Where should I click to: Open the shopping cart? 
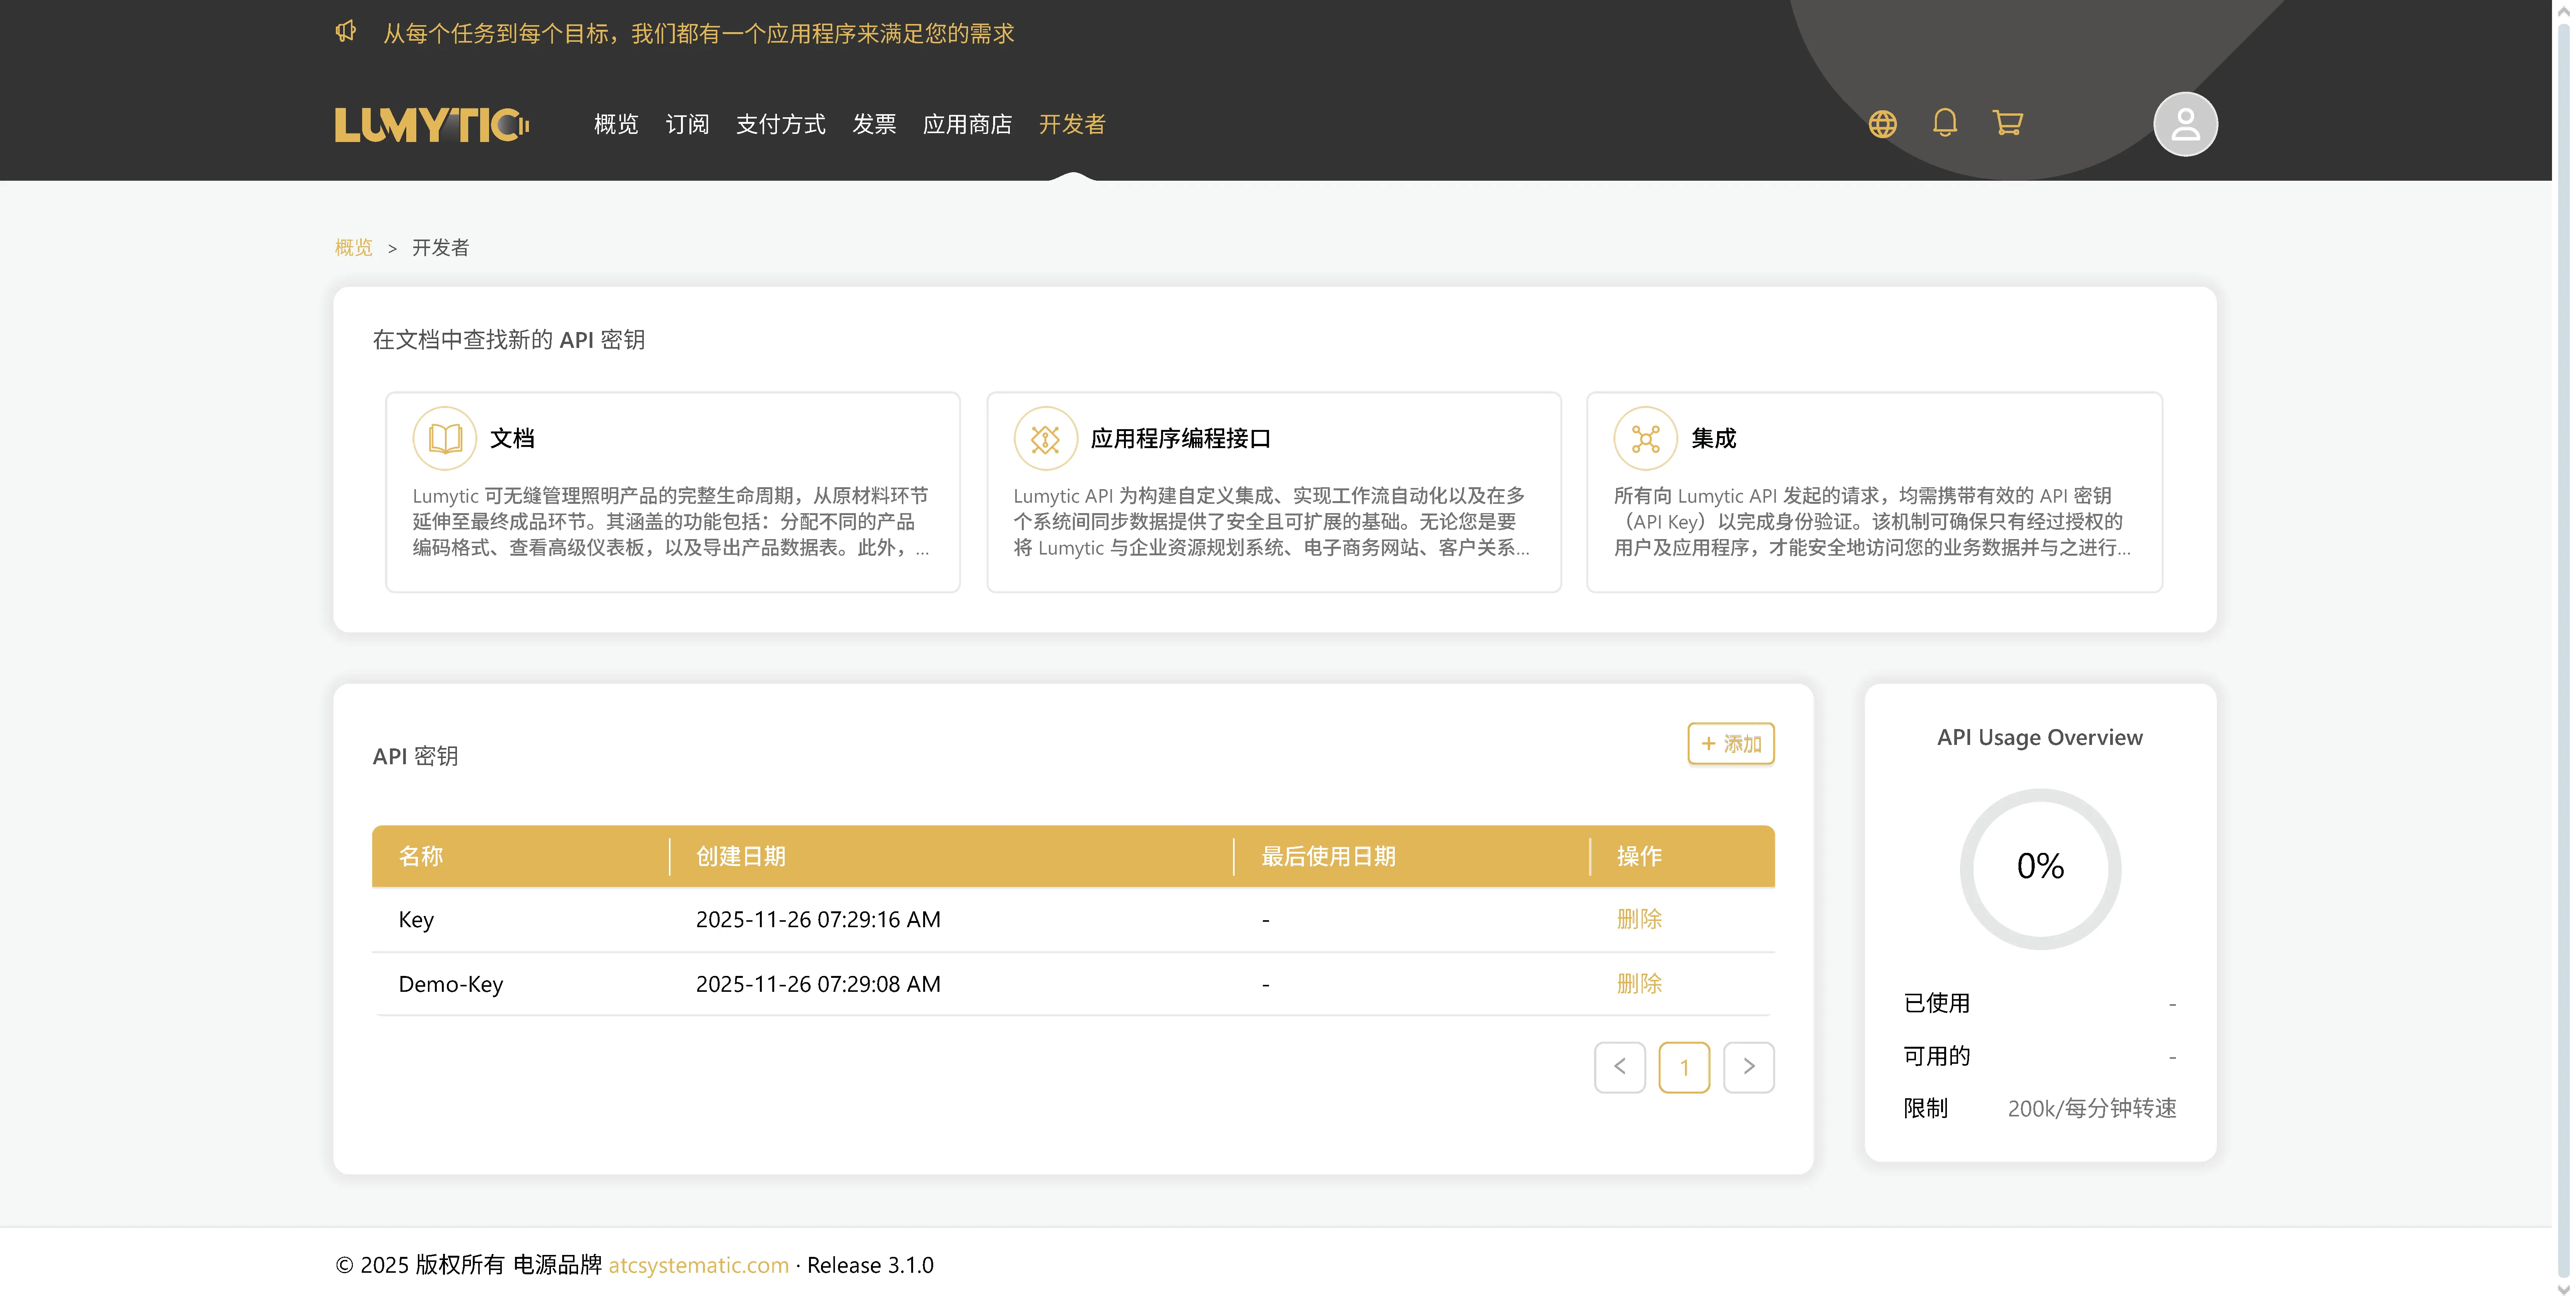pos(2008,123)
